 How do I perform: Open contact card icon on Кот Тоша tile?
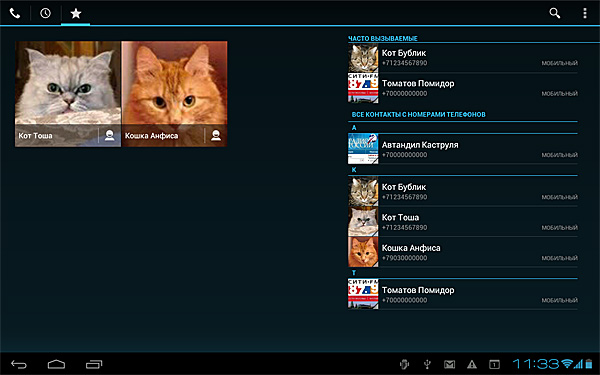[109, 135]
